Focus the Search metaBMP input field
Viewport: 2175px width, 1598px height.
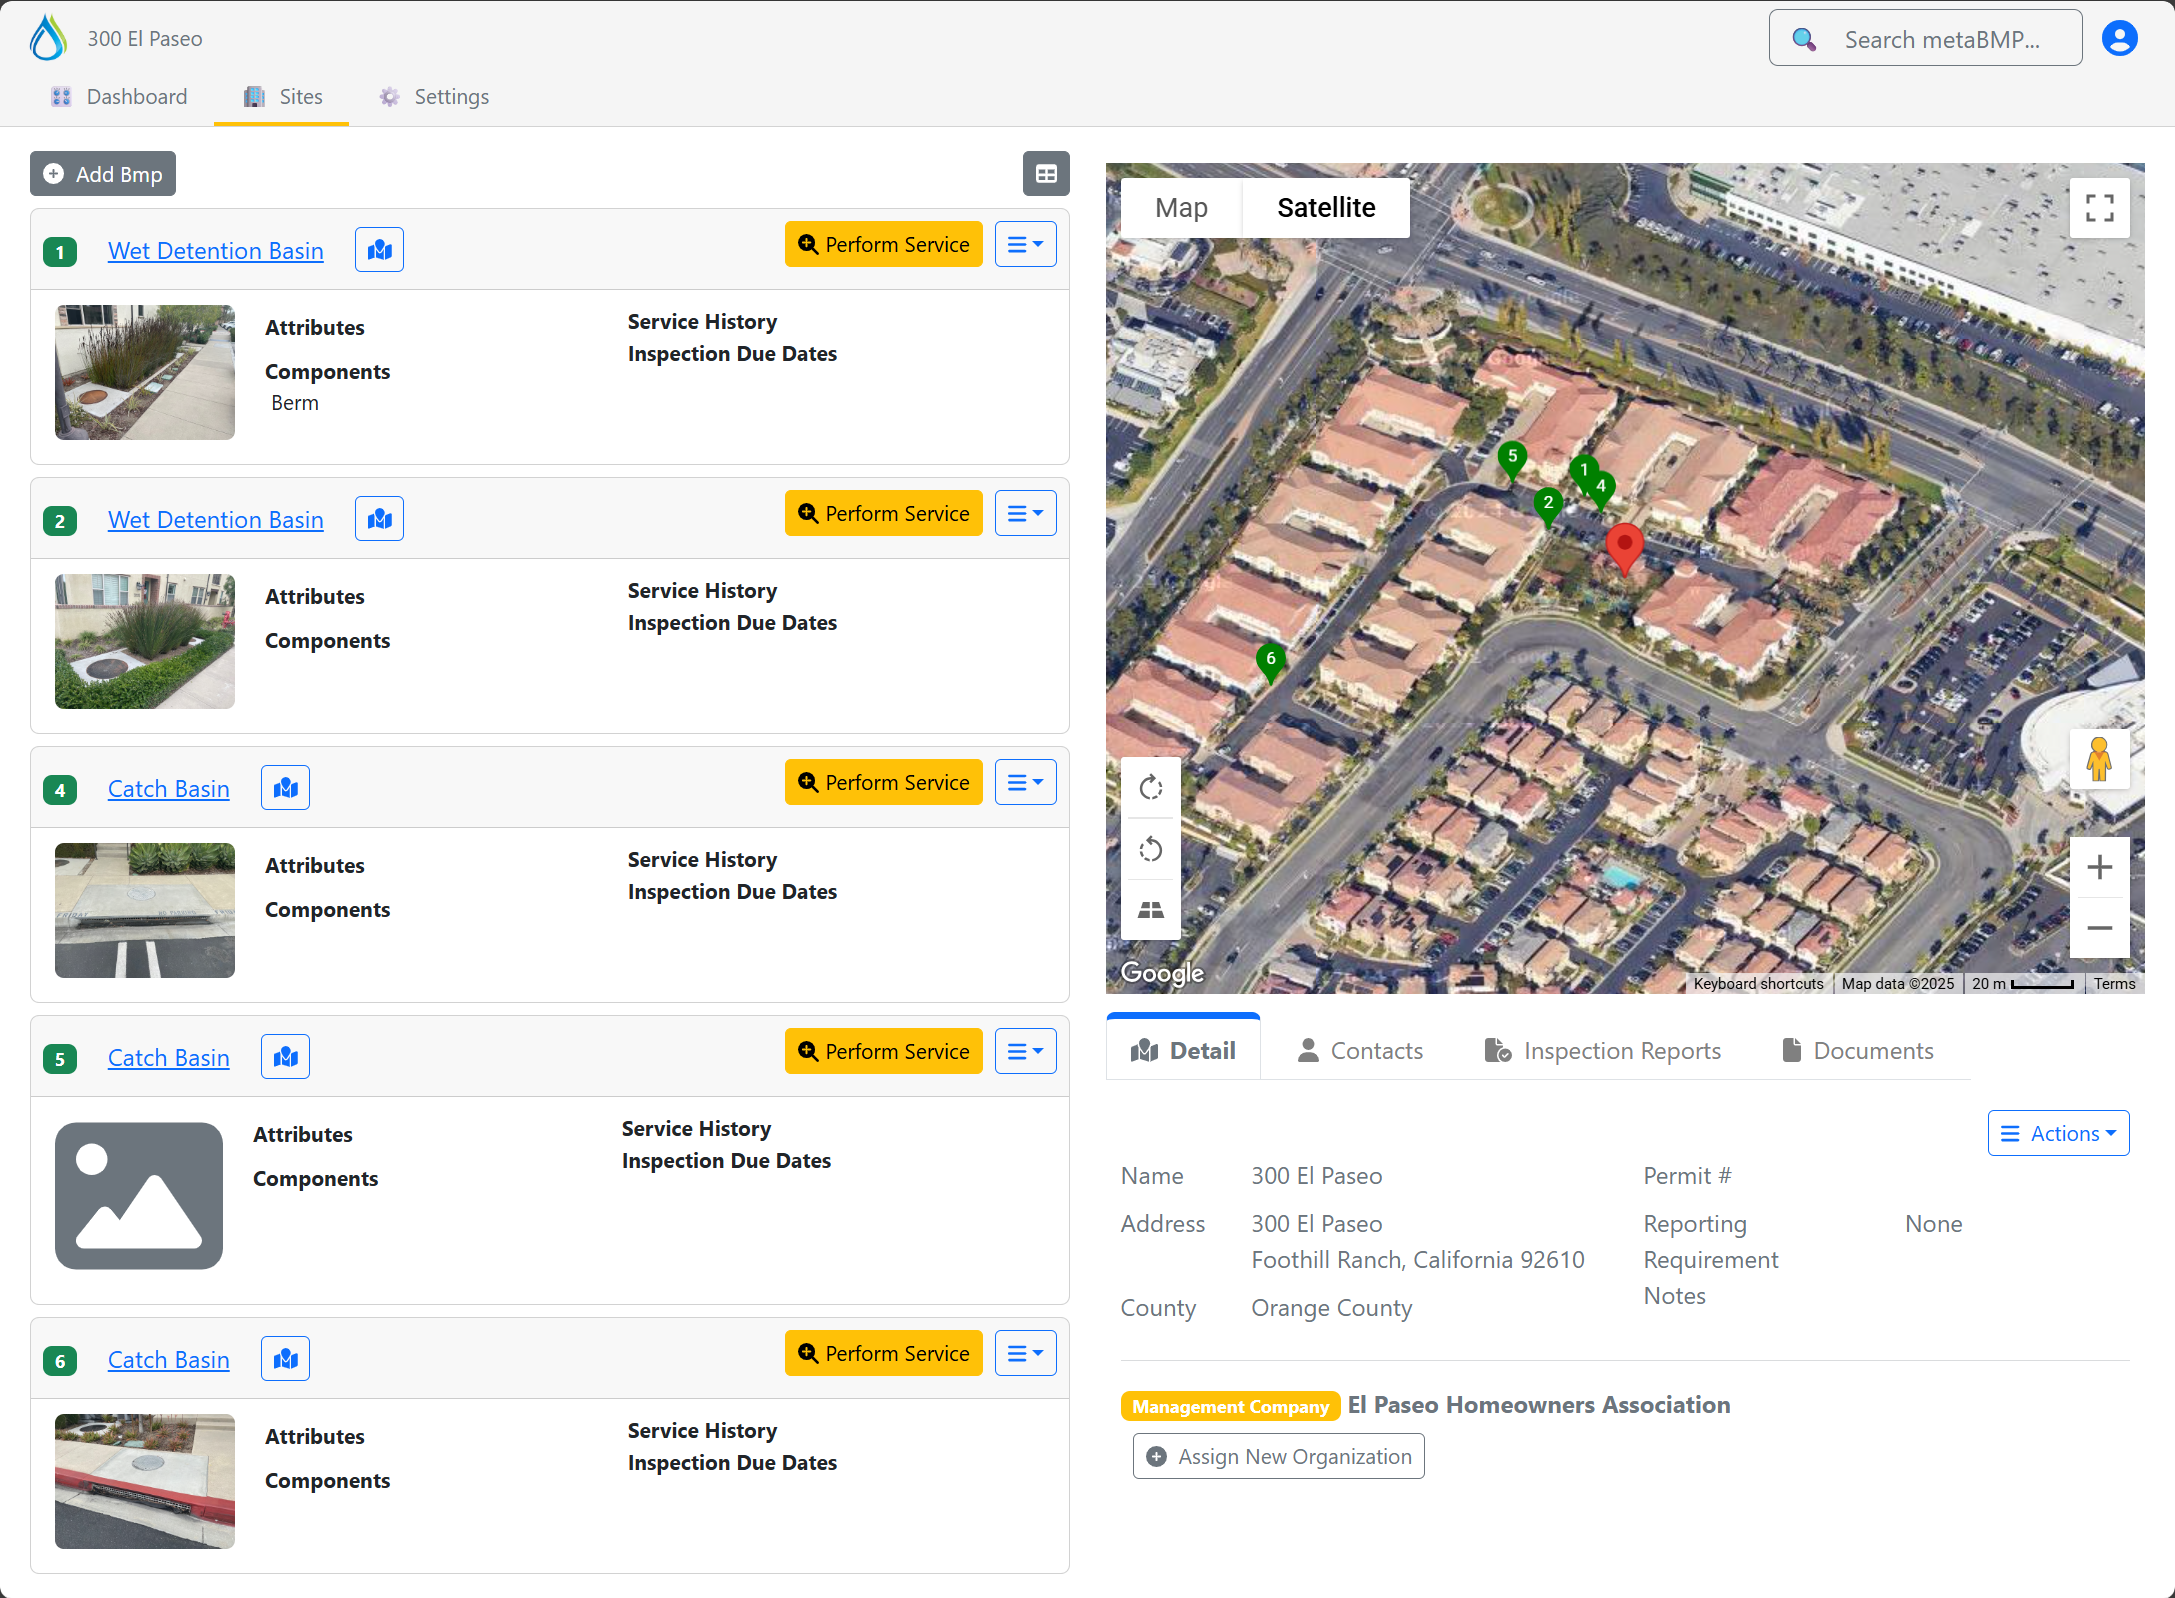[x=1925, y=39]
